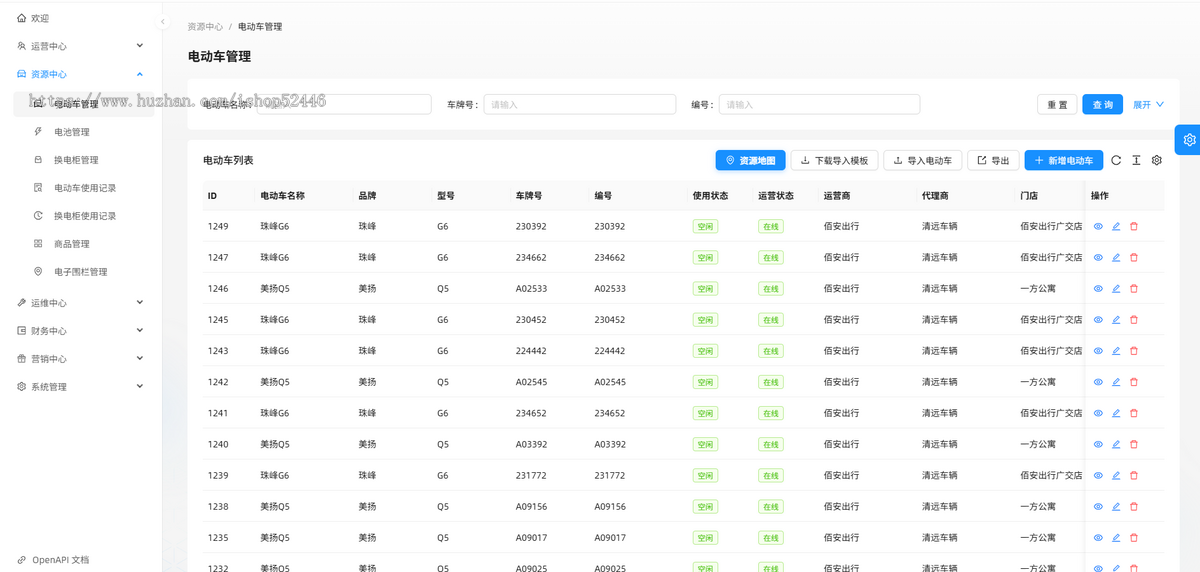
Task: Click 门店 cell 一方公寓 in row 1246
Action: point(1037,288)
